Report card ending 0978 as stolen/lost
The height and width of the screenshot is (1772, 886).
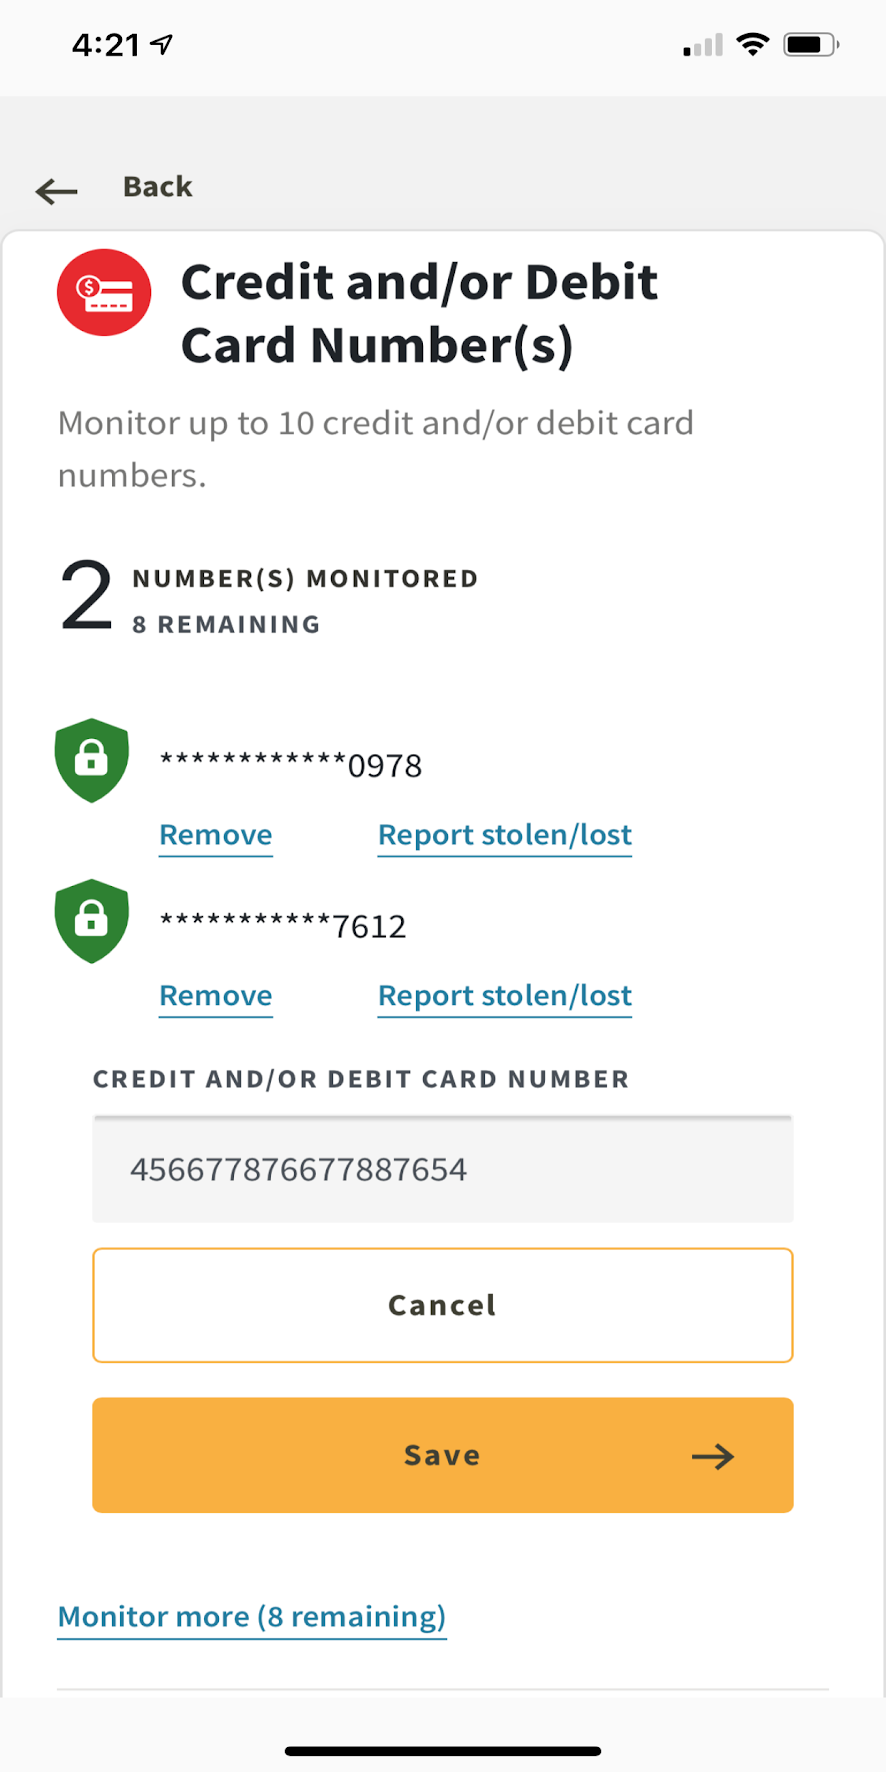(505, 835)
